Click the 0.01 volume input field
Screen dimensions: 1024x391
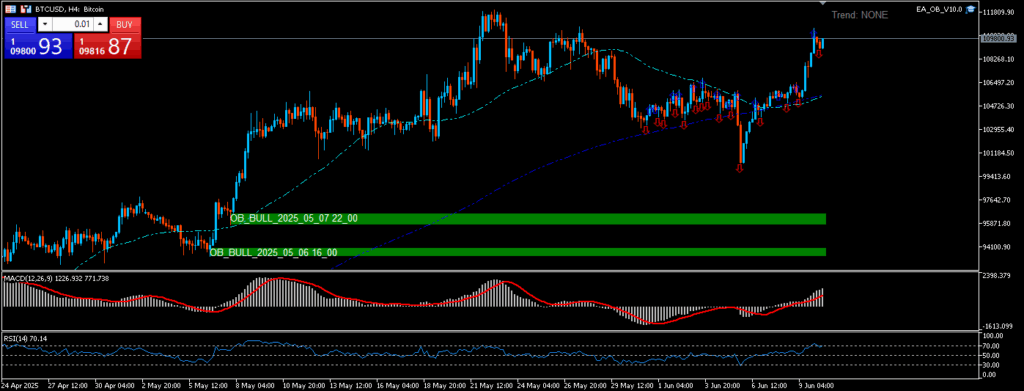click(72, 25)
